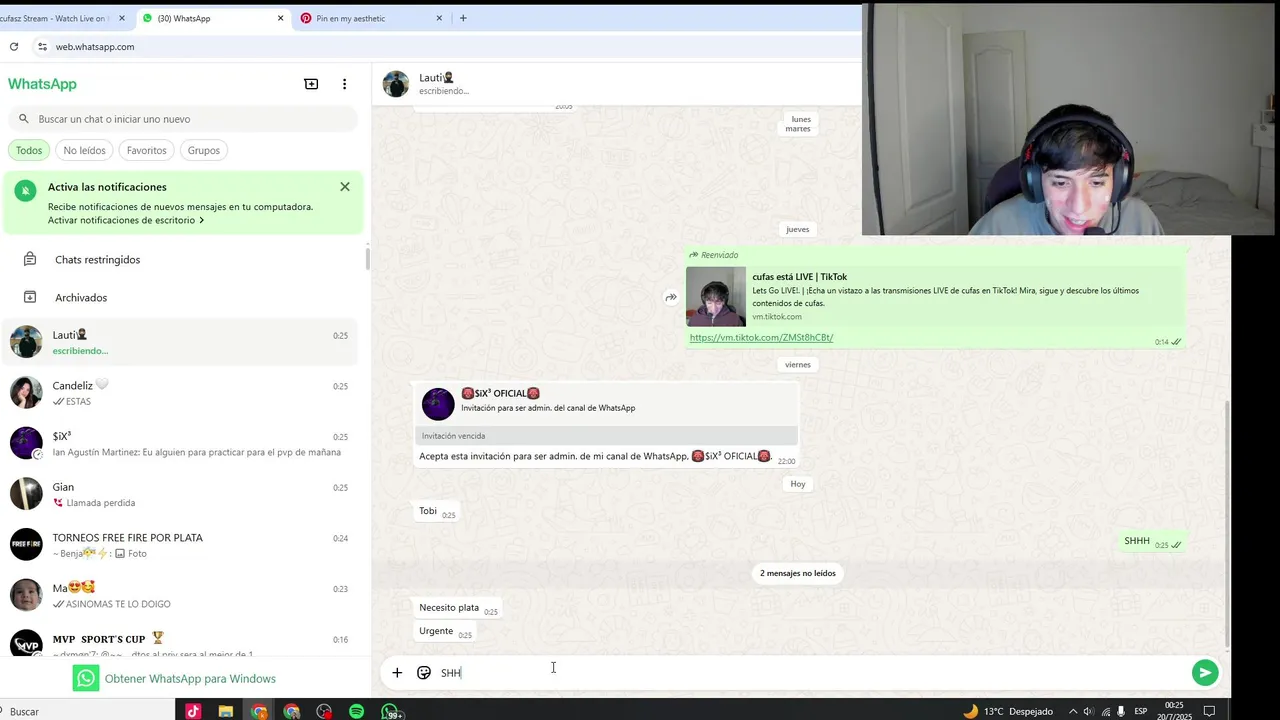Open the new chat icon
Screen dimensions: 1280x720
[311, 84]
